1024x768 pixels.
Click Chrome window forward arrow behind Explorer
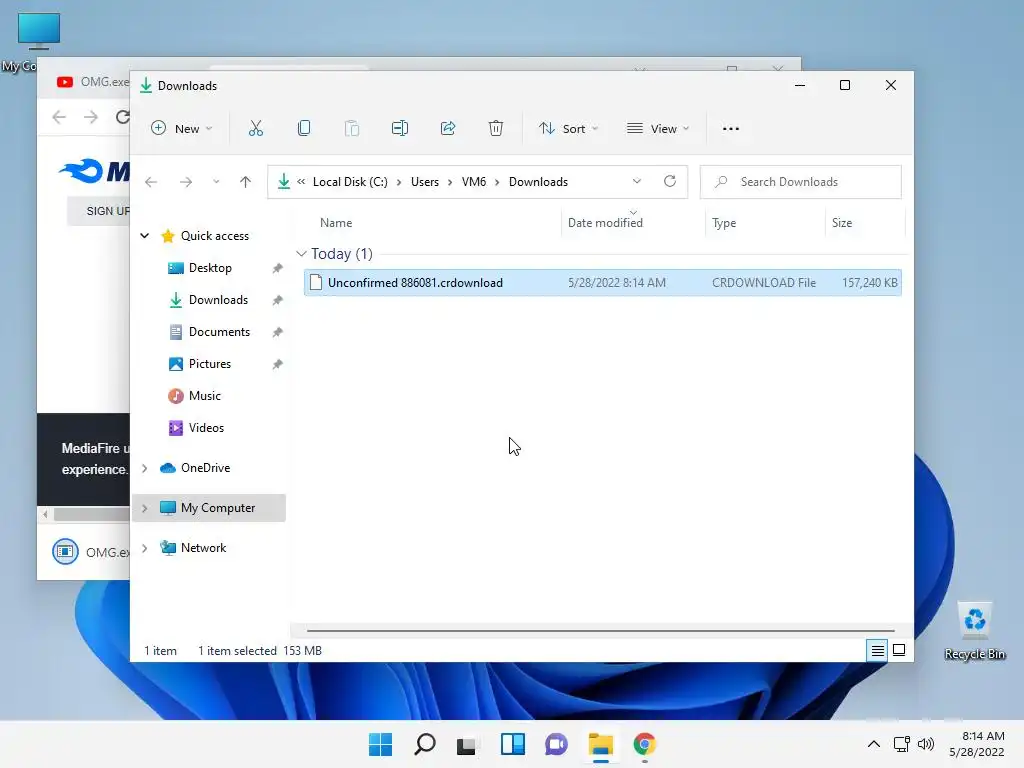point(91,117)
